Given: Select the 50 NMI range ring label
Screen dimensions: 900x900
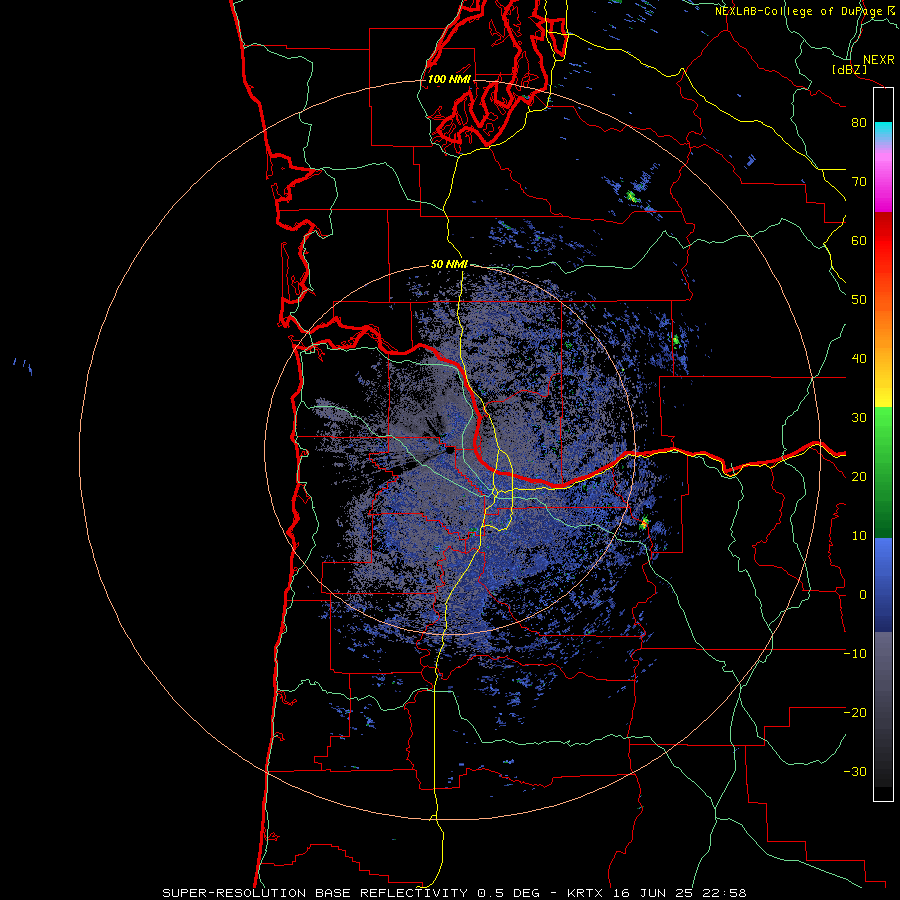Looking at the screenshot, I should (x=449, y=265).
